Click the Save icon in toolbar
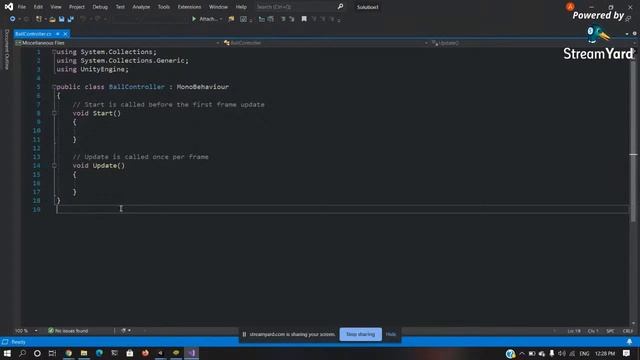The width and height of the screenshot is (640, 360). (61, 19)
